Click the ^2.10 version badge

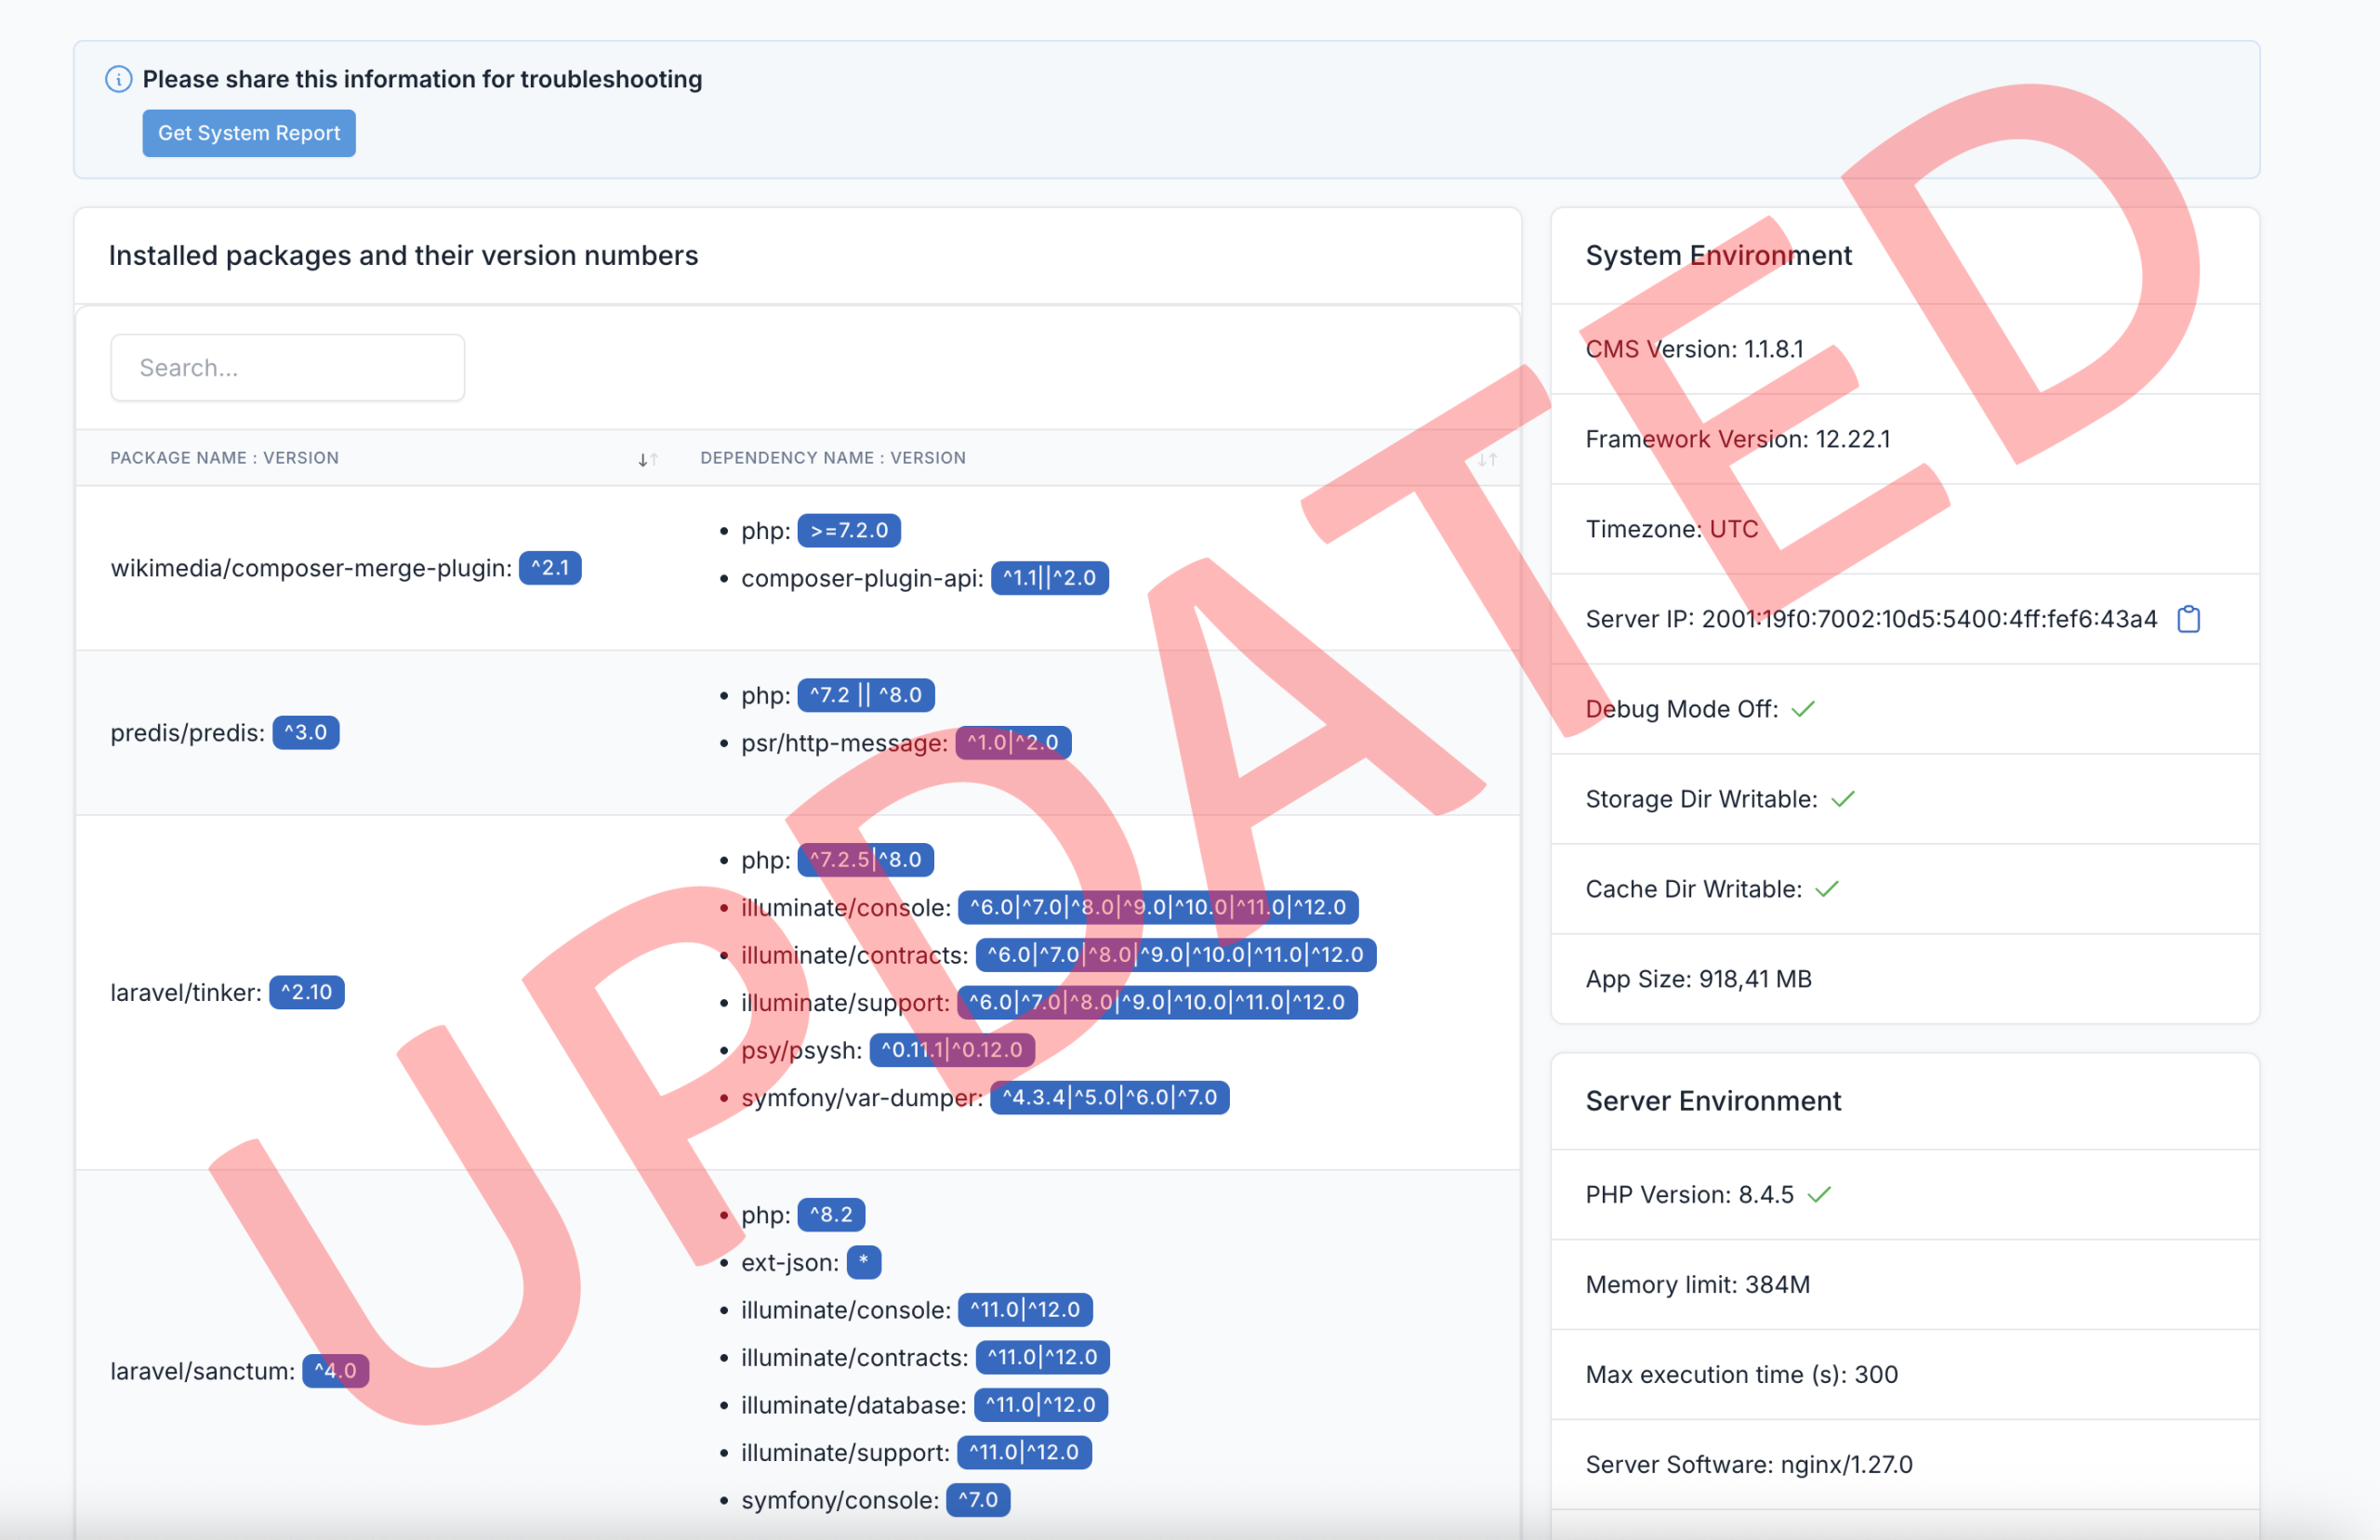(x=307, y=993)
